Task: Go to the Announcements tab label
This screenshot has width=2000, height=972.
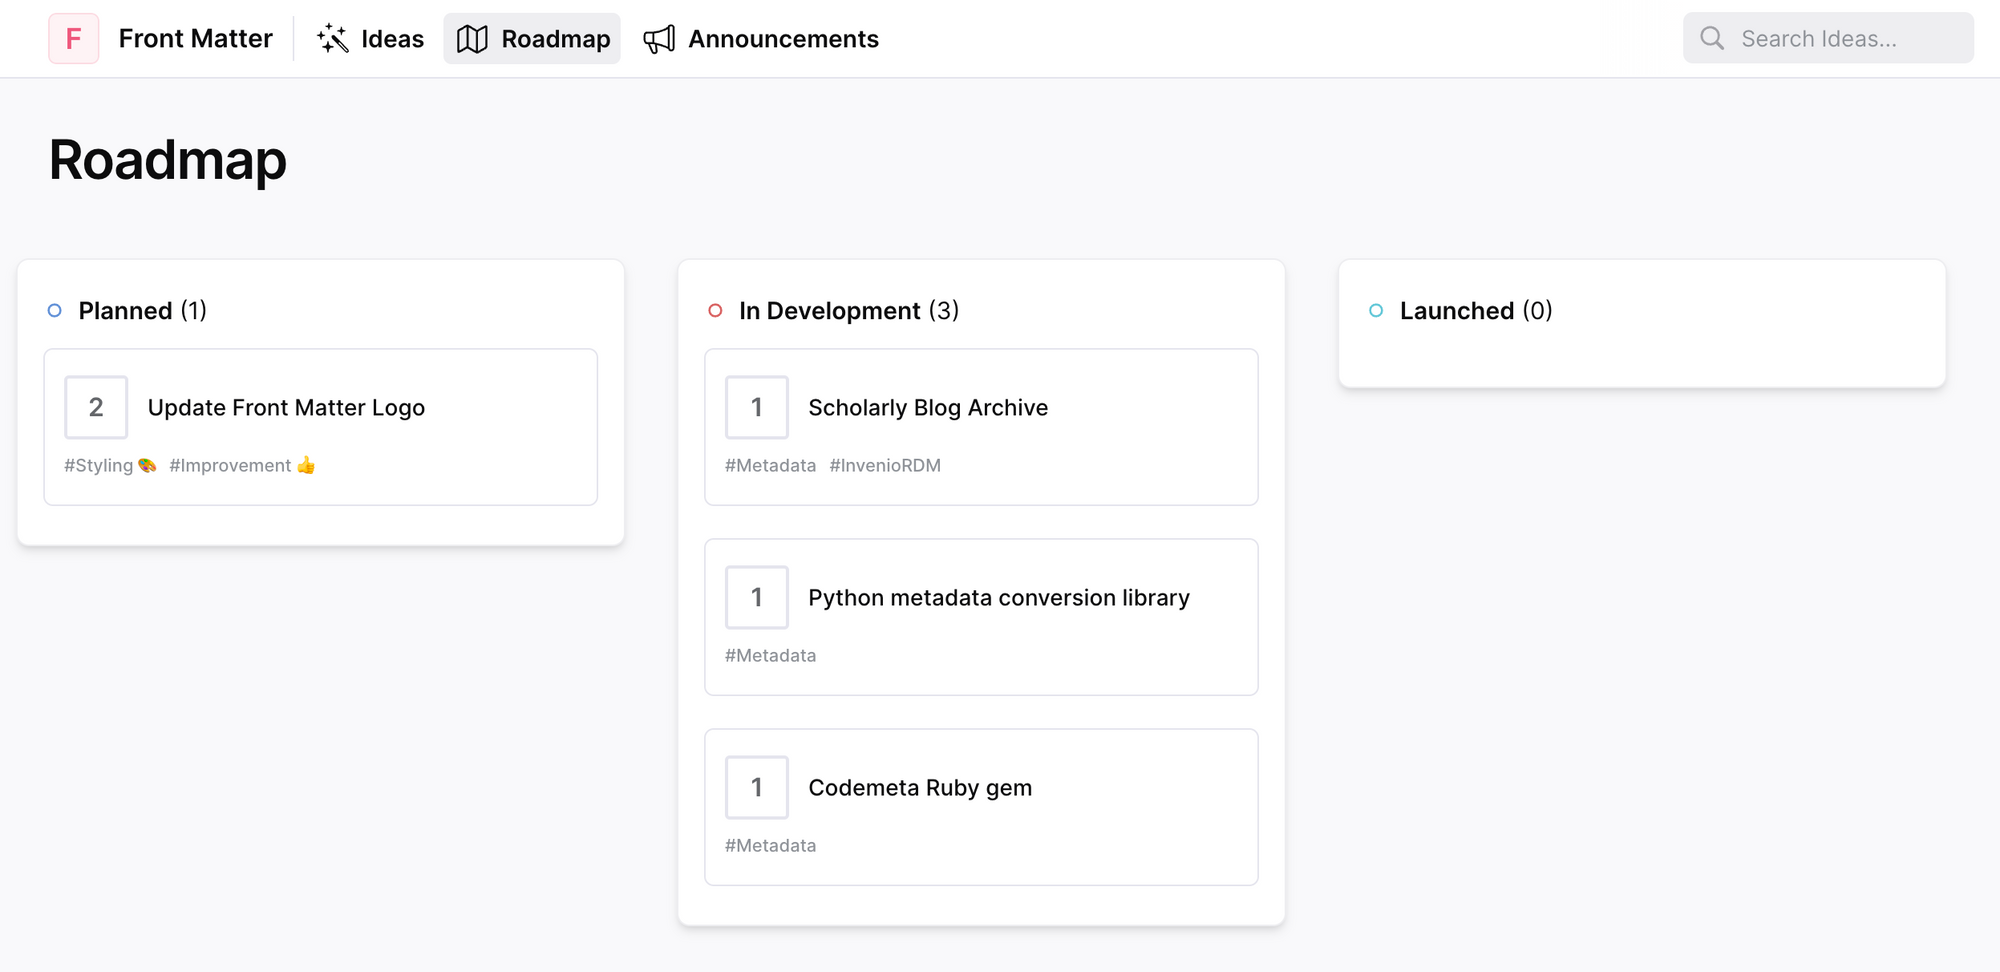Action: click(x=783, y=39)
